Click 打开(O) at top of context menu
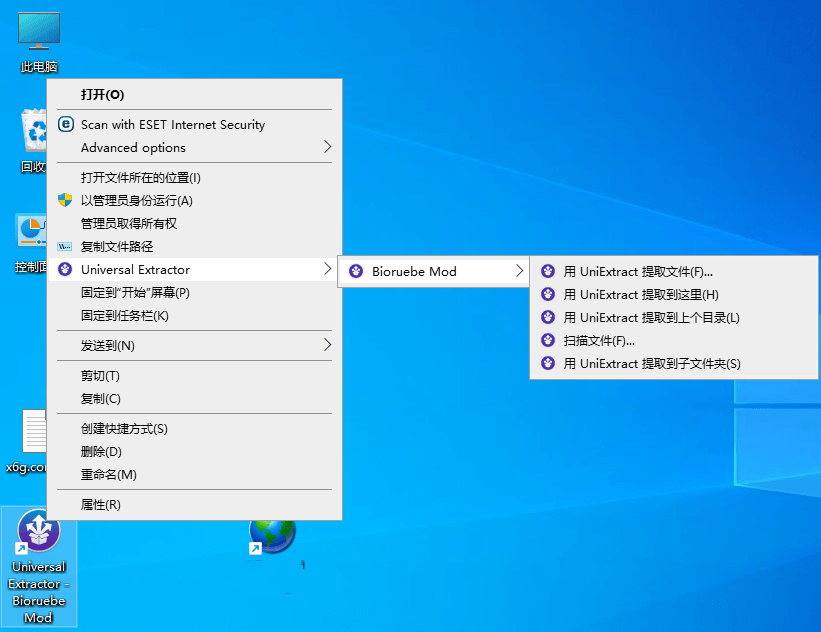 102,94
